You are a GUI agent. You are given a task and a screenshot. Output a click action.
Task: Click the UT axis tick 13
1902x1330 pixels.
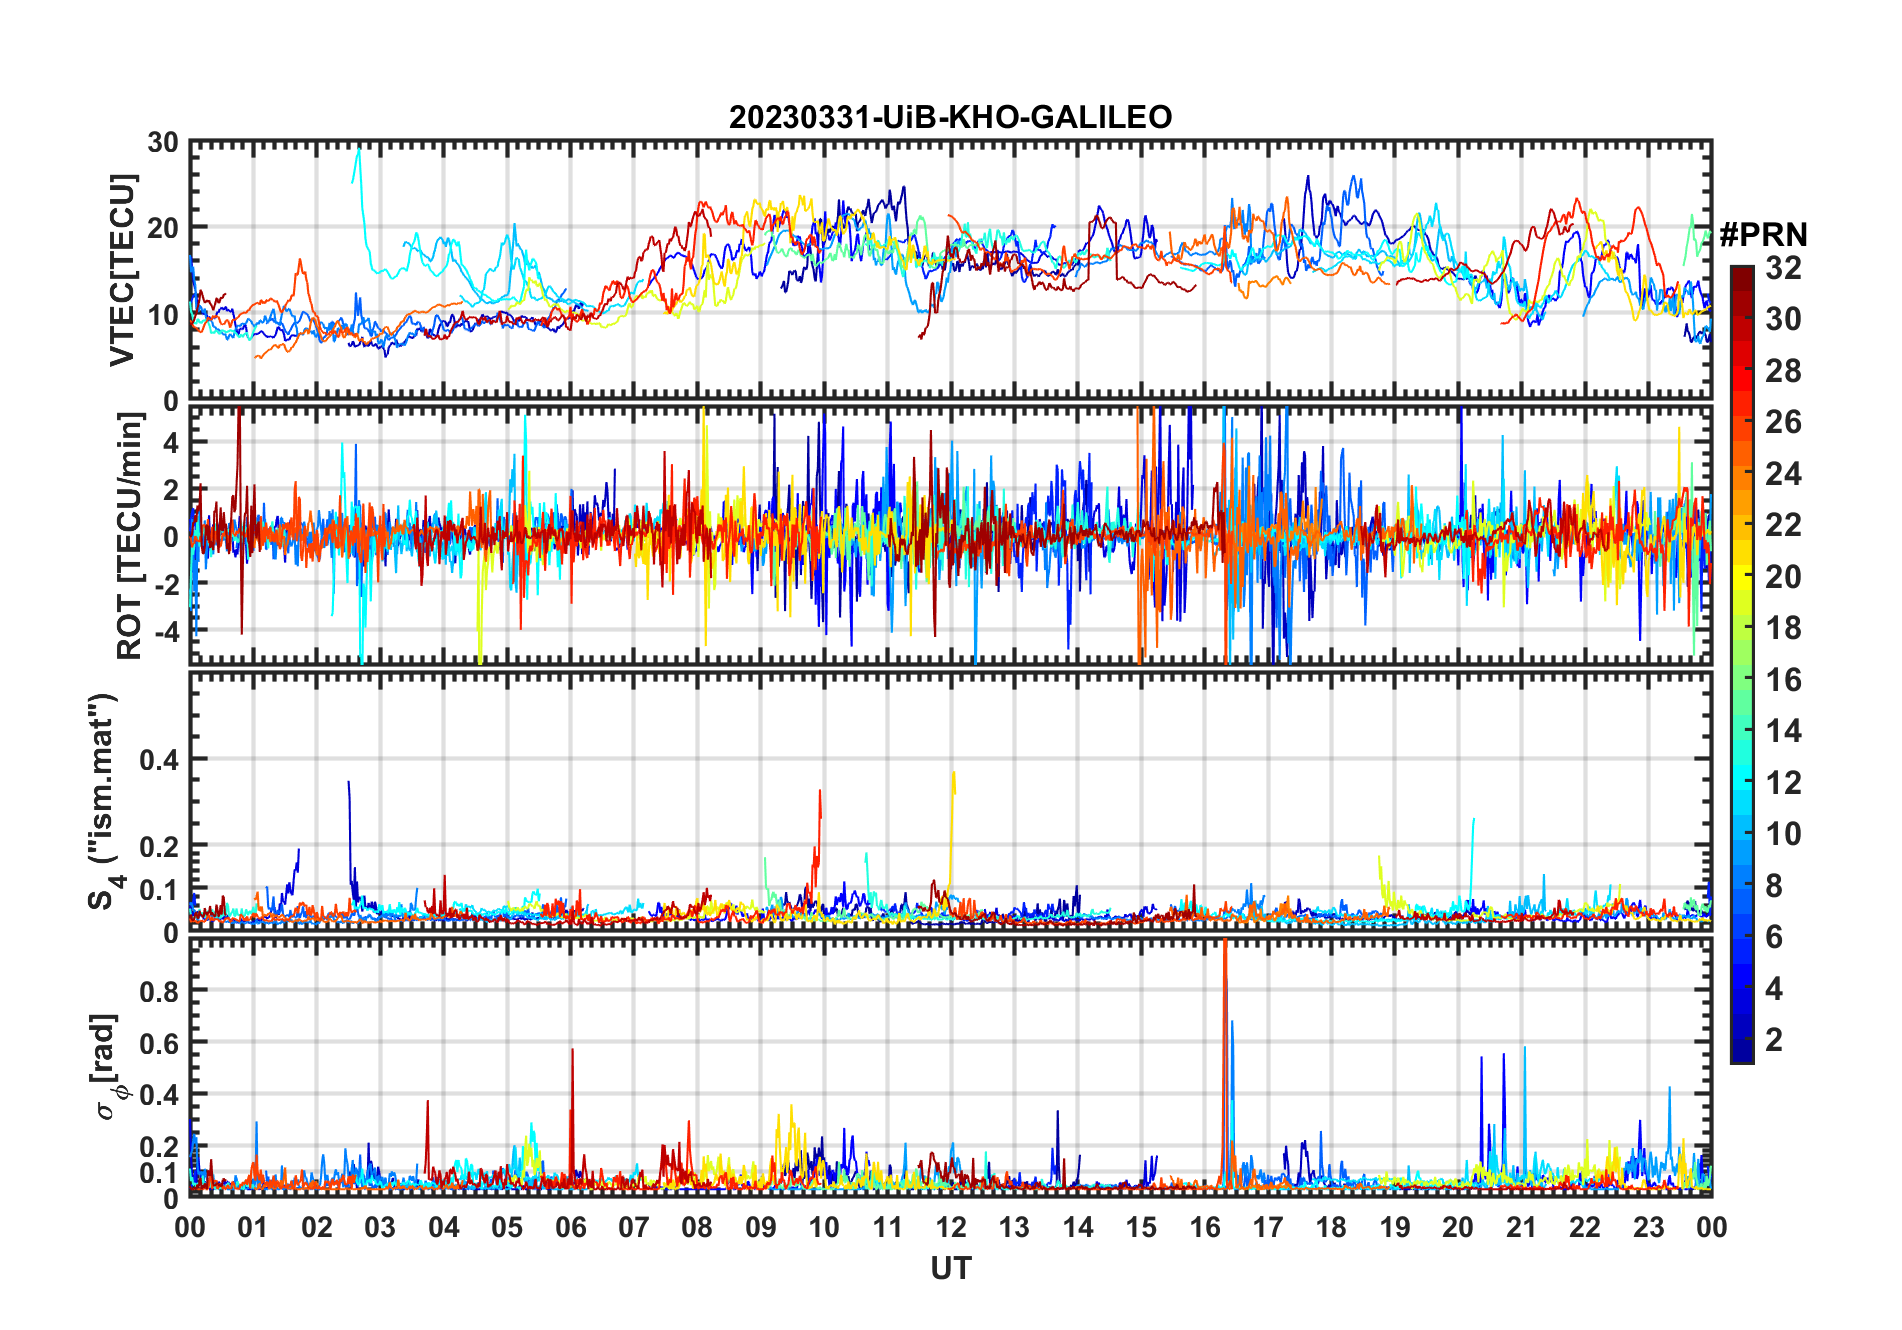pyautogui.click(x=1014, y=1227)
